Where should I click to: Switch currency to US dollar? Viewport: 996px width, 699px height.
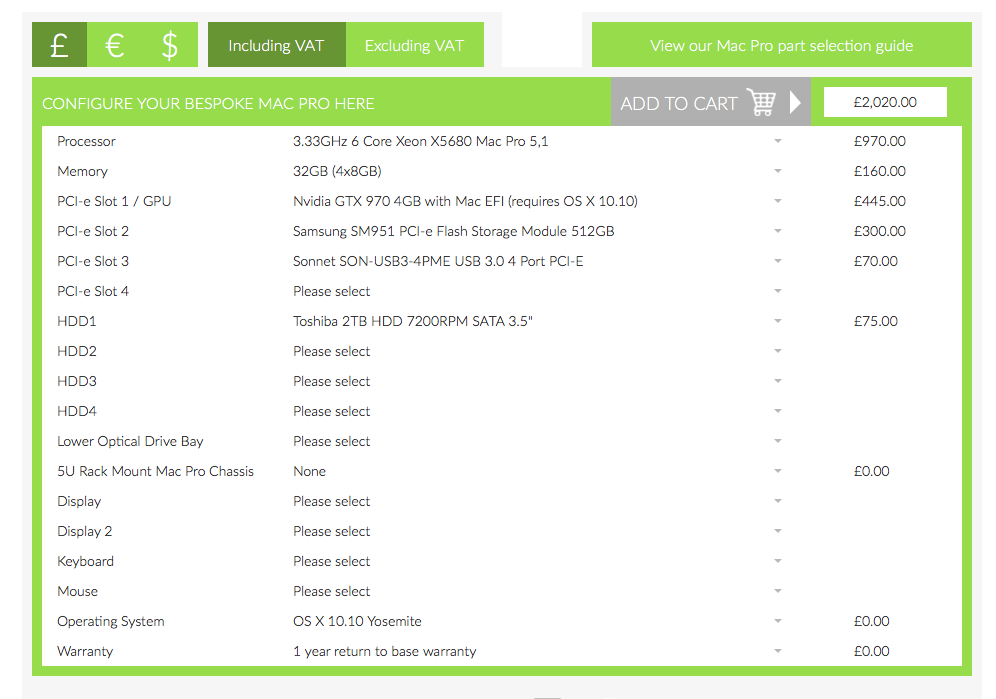(x=170, y=44)
